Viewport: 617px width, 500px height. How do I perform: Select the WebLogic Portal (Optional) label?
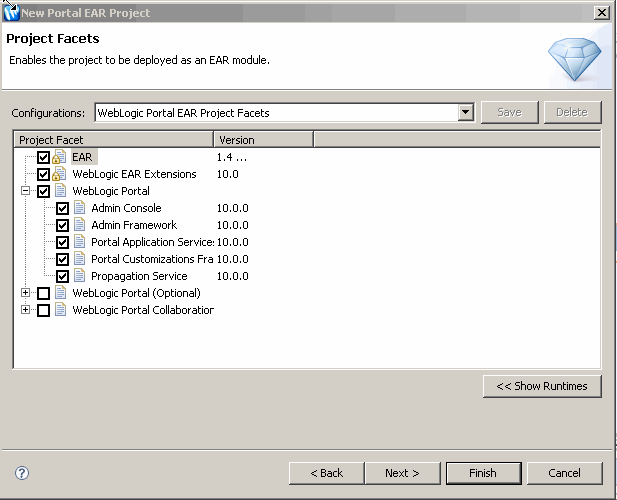point(137,293)
